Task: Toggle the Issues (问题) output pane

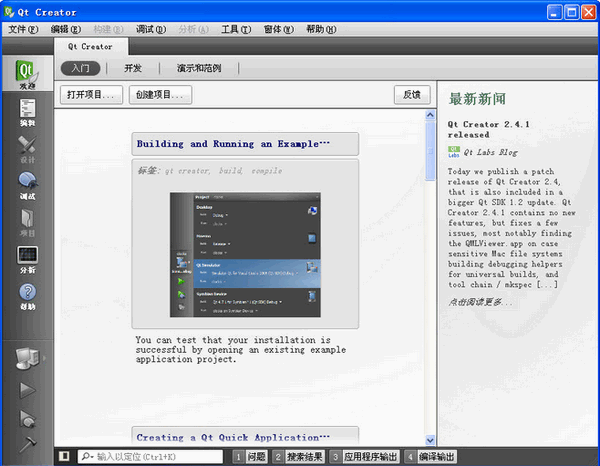Action: [x=250, y=457]
